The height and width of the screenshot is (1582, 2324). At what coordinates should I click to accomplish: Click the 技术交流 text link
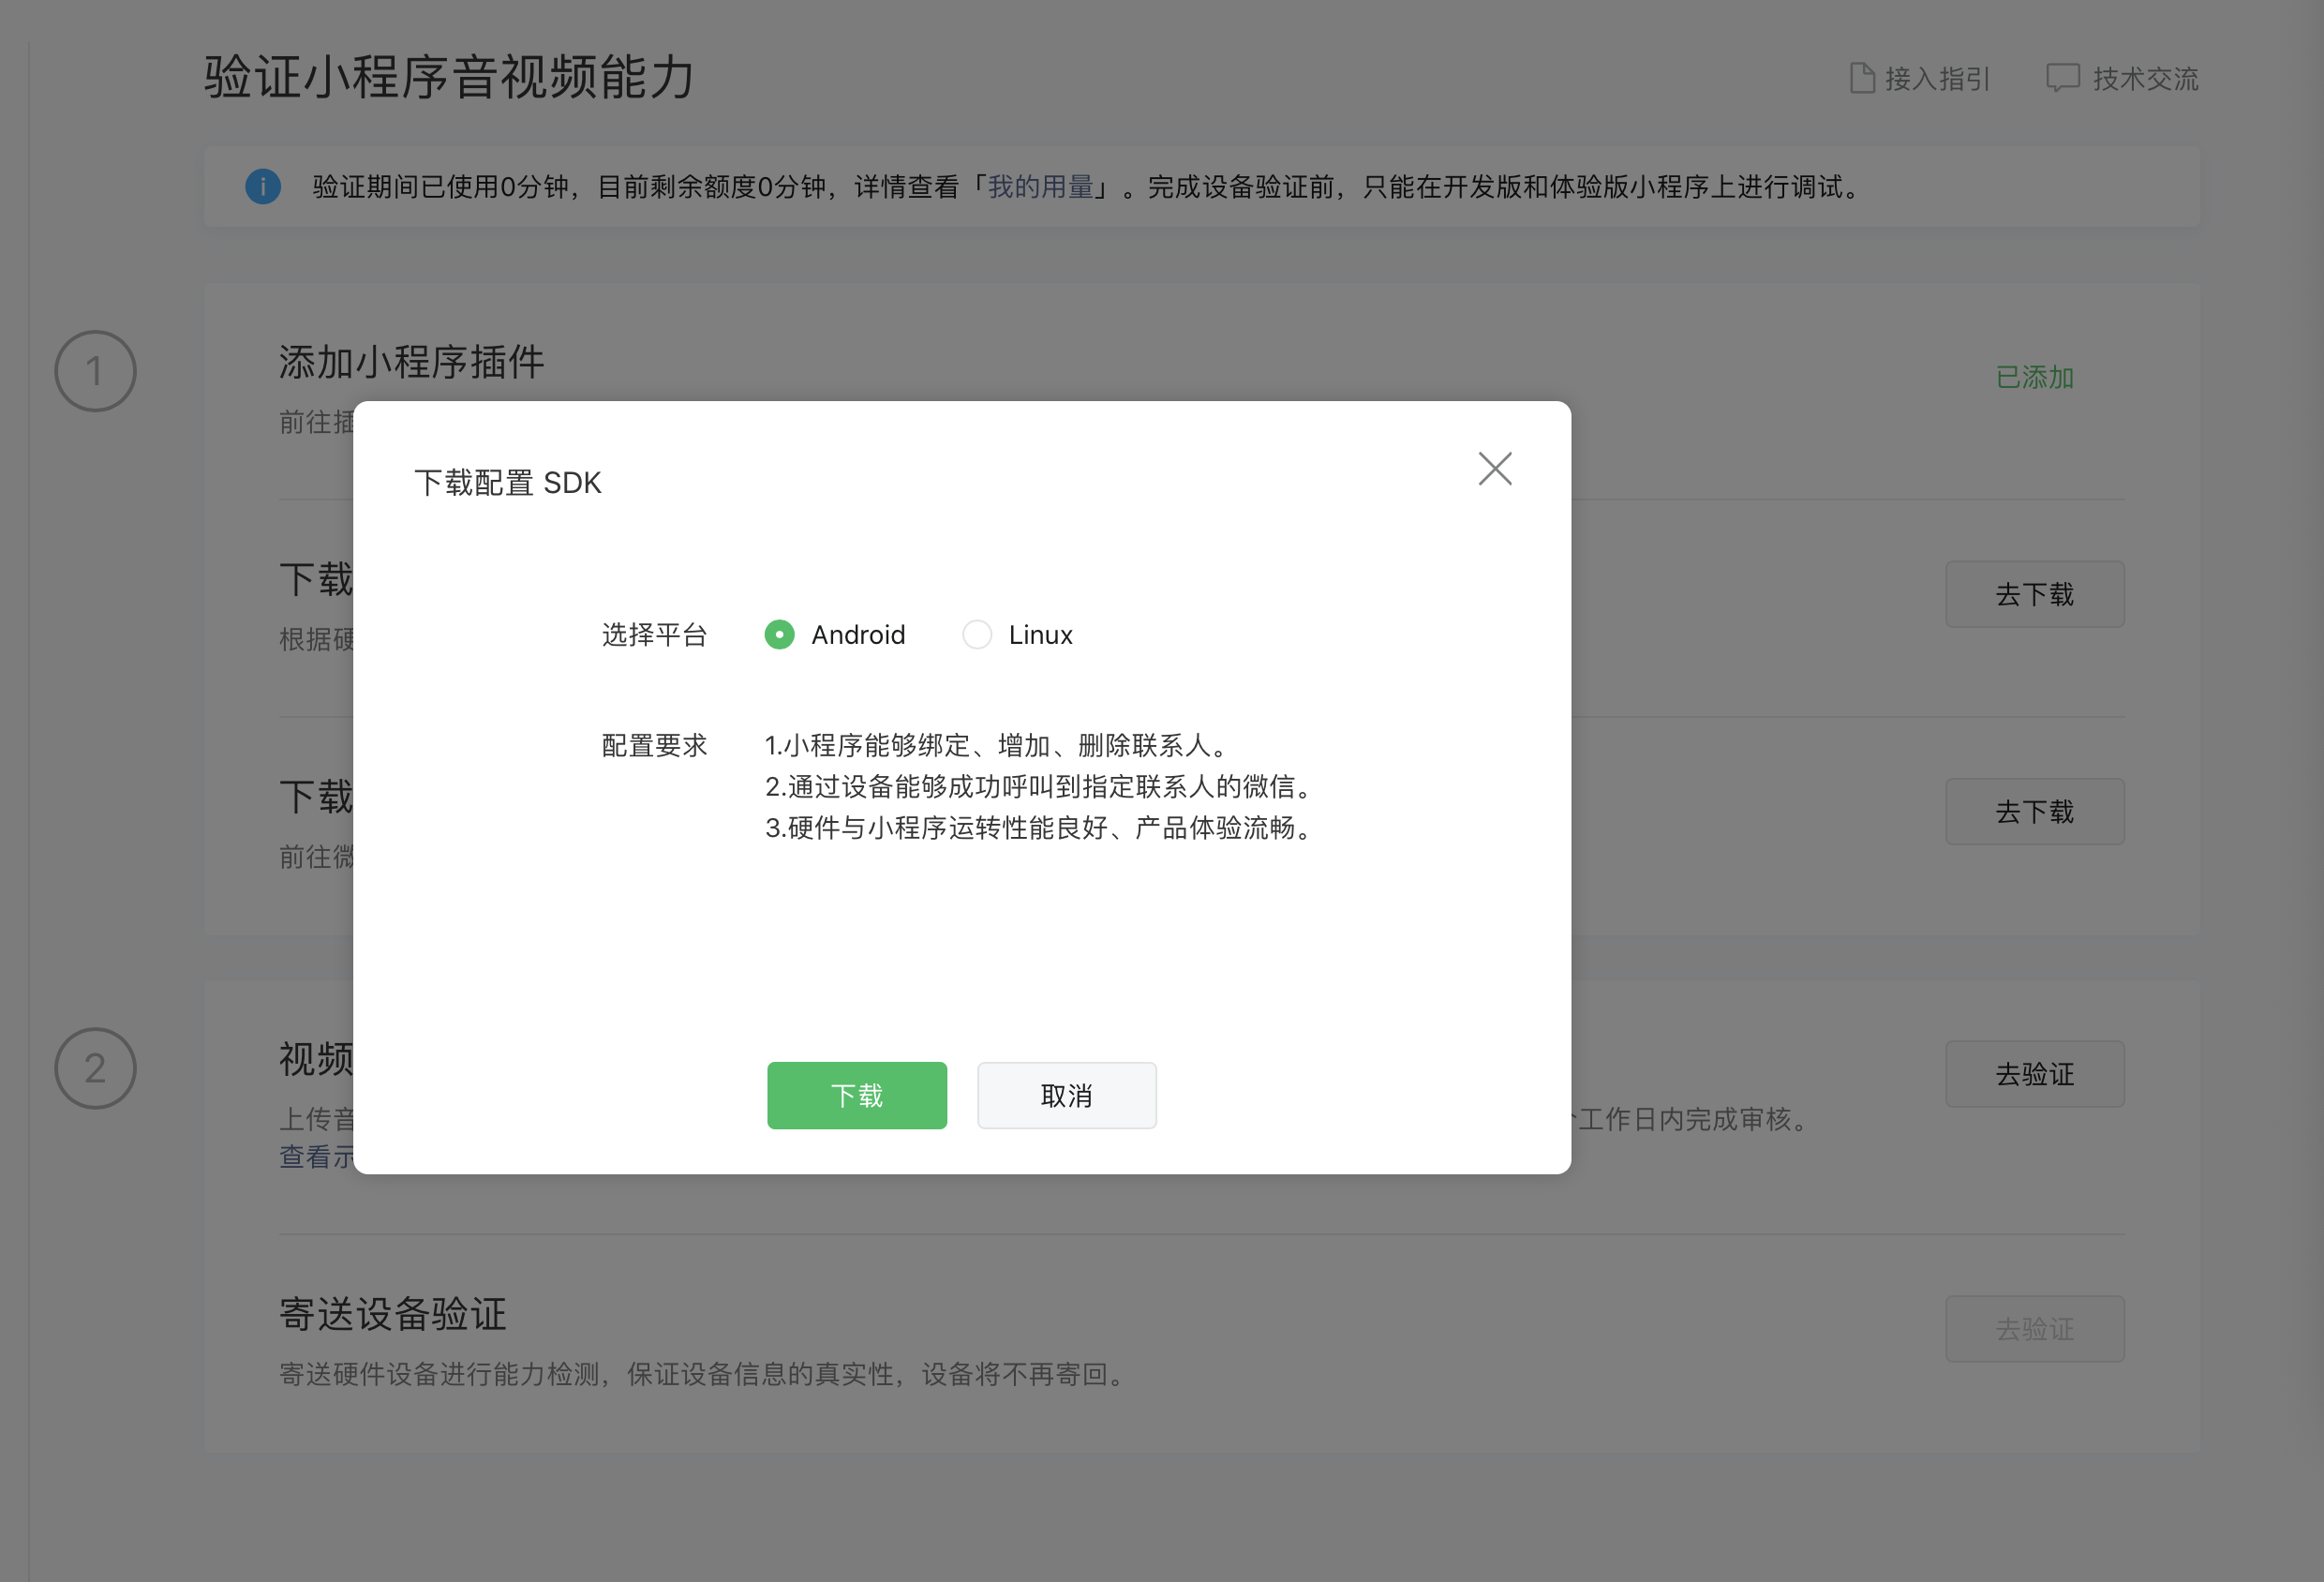point(2145,78)
